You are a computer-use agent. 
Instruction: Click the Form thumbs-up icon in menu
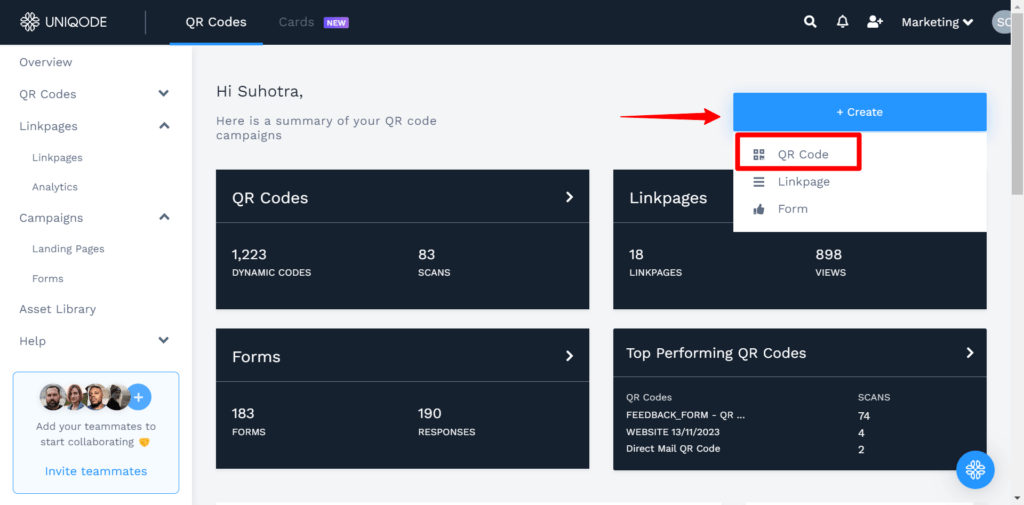(759, 209)
